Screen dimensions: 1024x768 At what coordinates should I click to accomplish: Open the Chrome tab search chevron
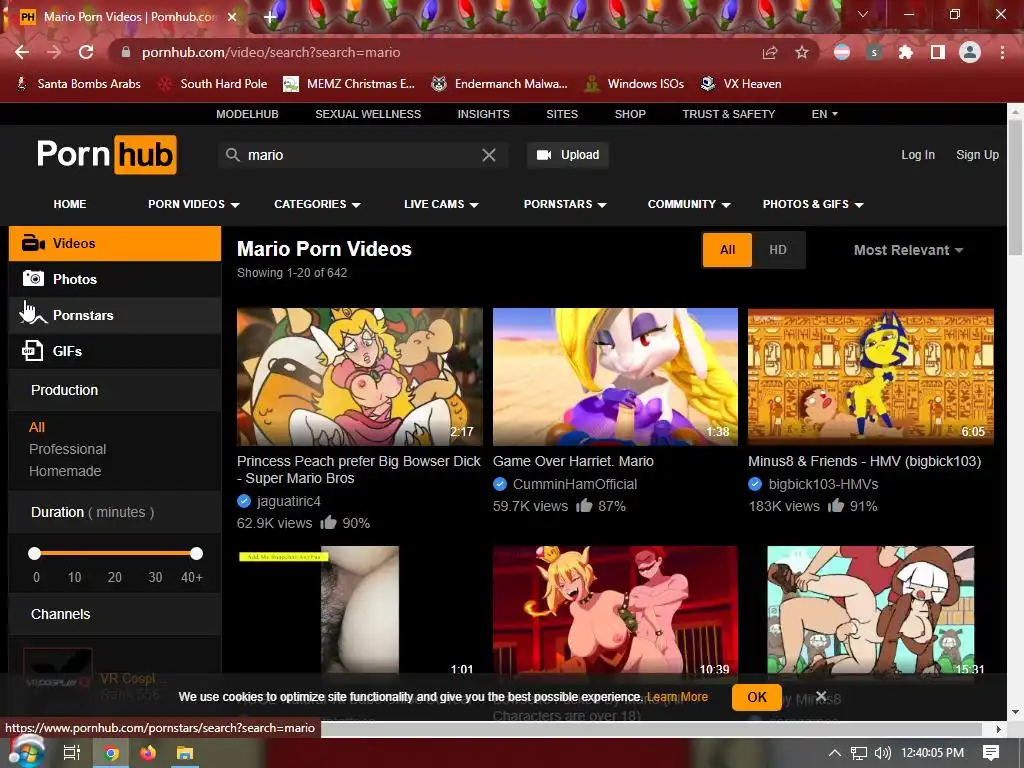point(863,14)
